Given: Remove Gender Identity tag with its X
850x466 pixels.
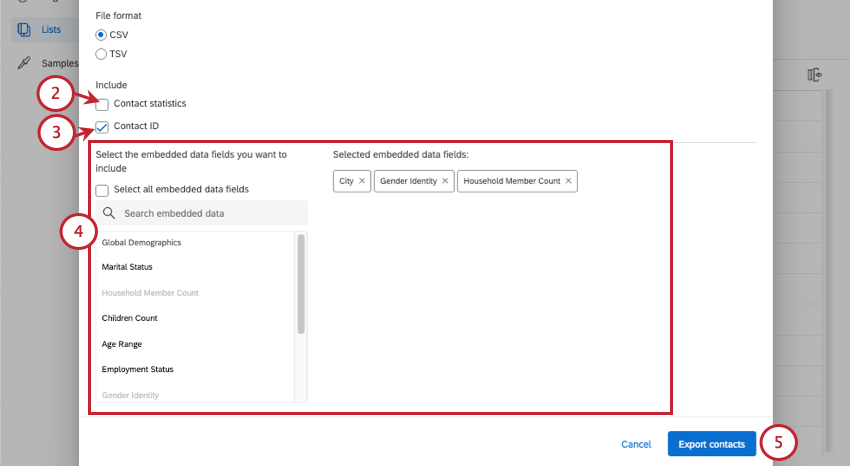Looking at the screenshot, I should 446,181.
